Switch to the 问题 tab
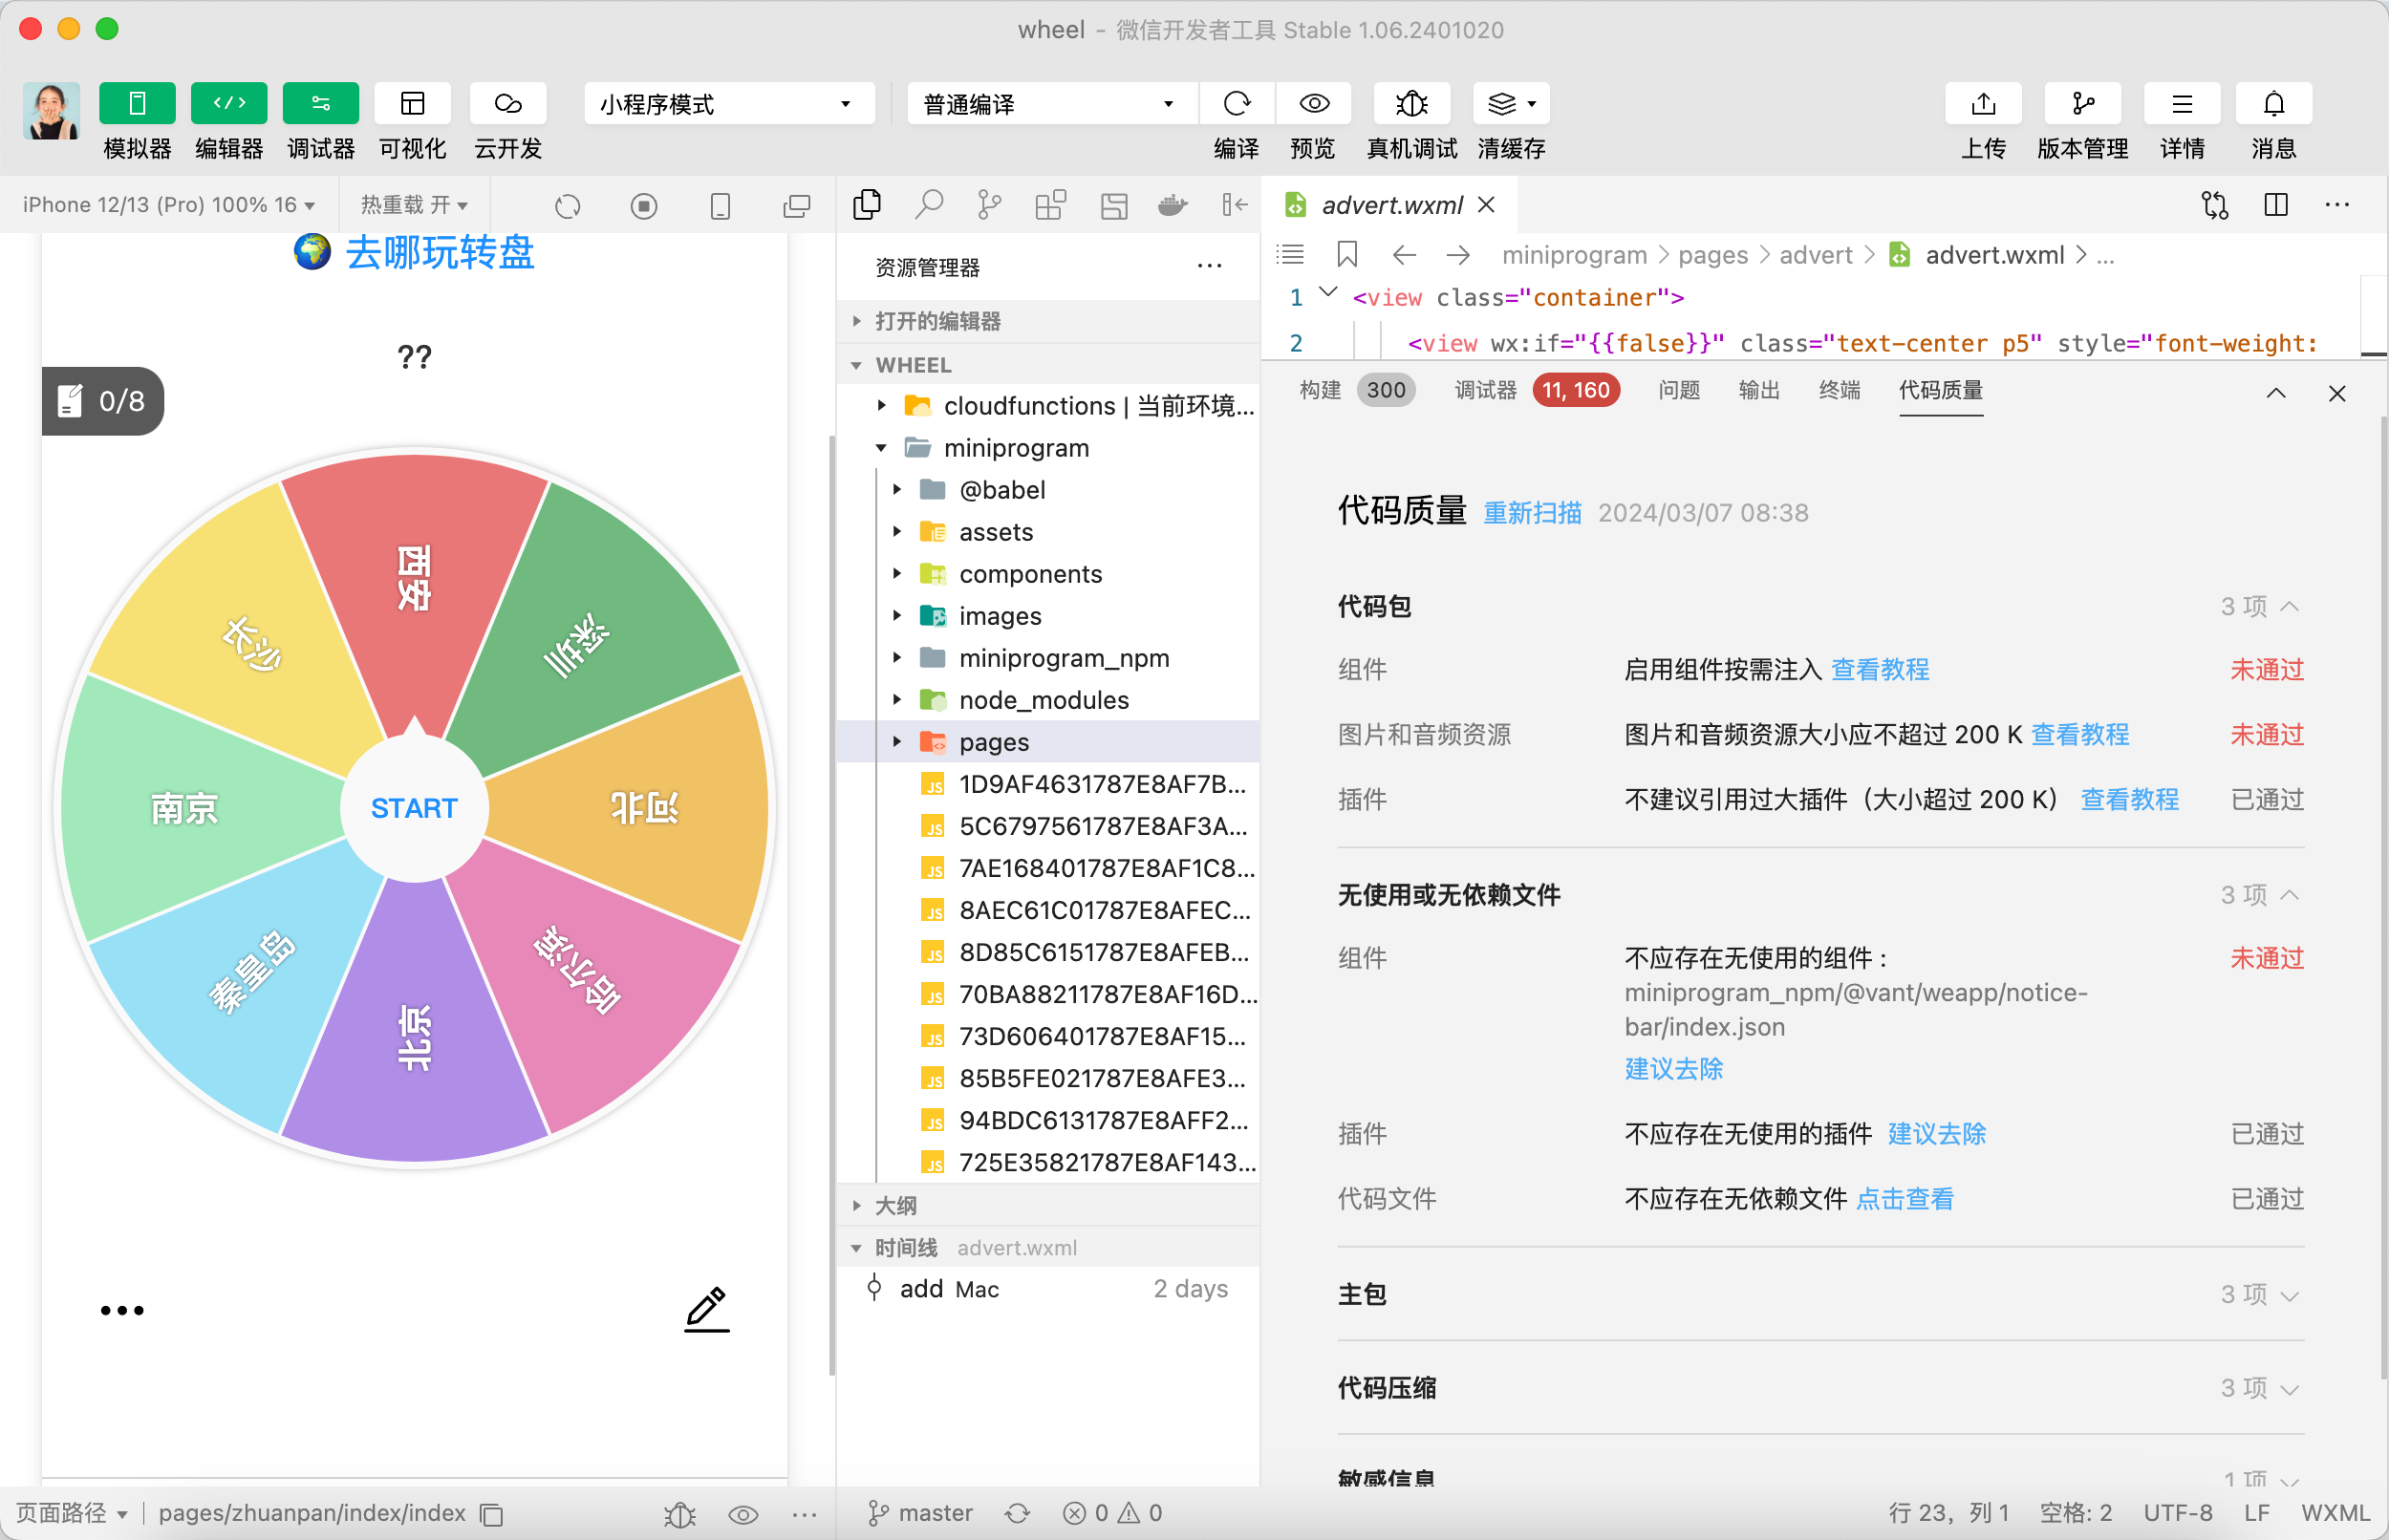 pyautogui.click(x=1678, y=390)
